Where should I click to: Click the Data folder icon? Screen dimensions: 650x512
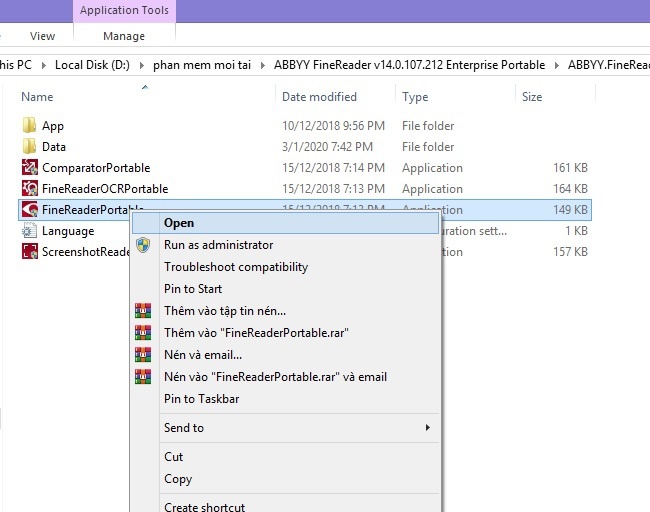point(29,146)
